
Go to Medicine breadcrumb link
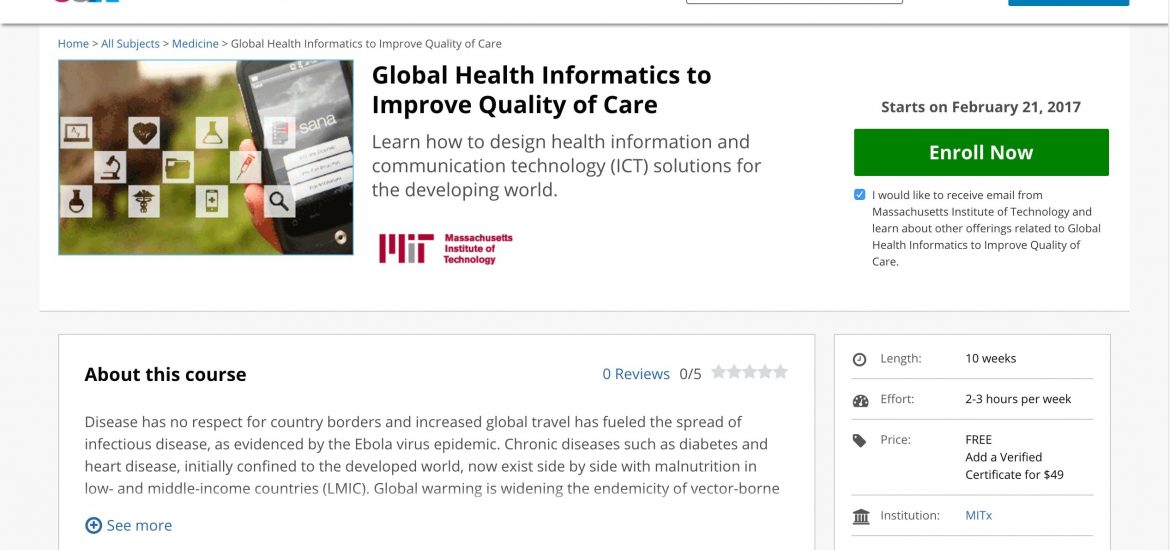[195, 44]
